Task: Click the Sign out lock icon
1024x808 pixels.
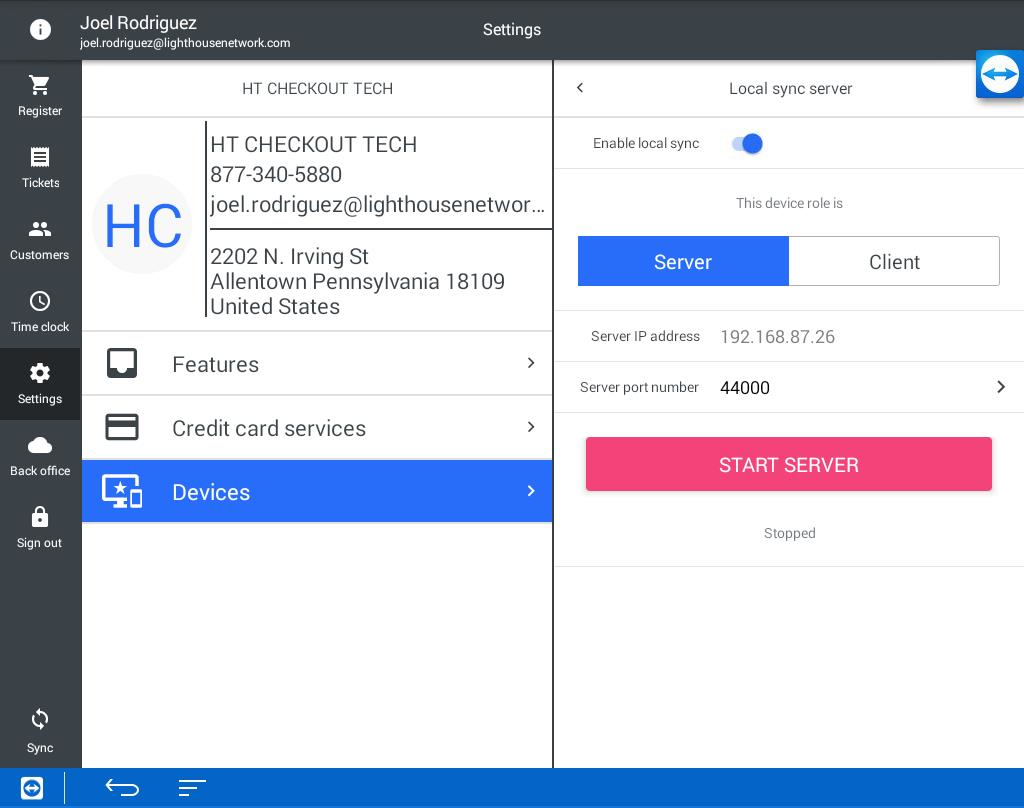Action: (40, 517)
